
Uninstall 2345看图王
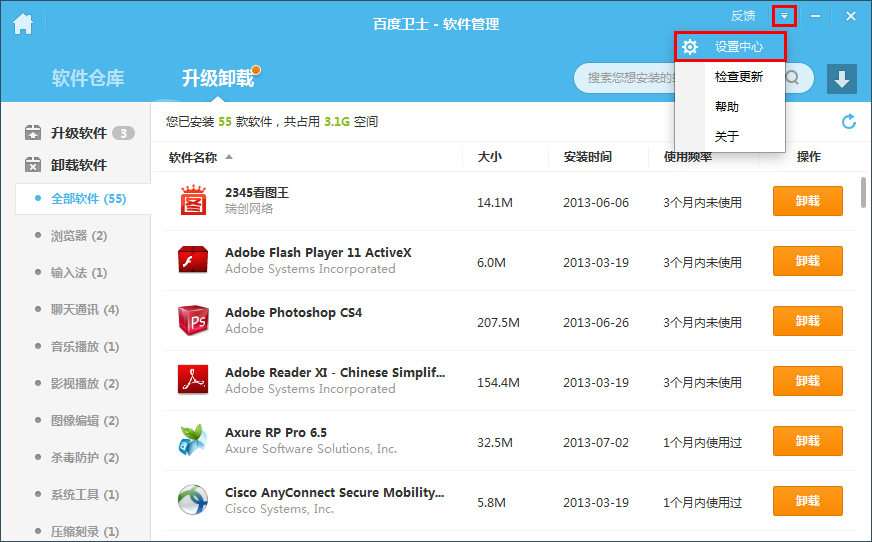coord(807,201)
